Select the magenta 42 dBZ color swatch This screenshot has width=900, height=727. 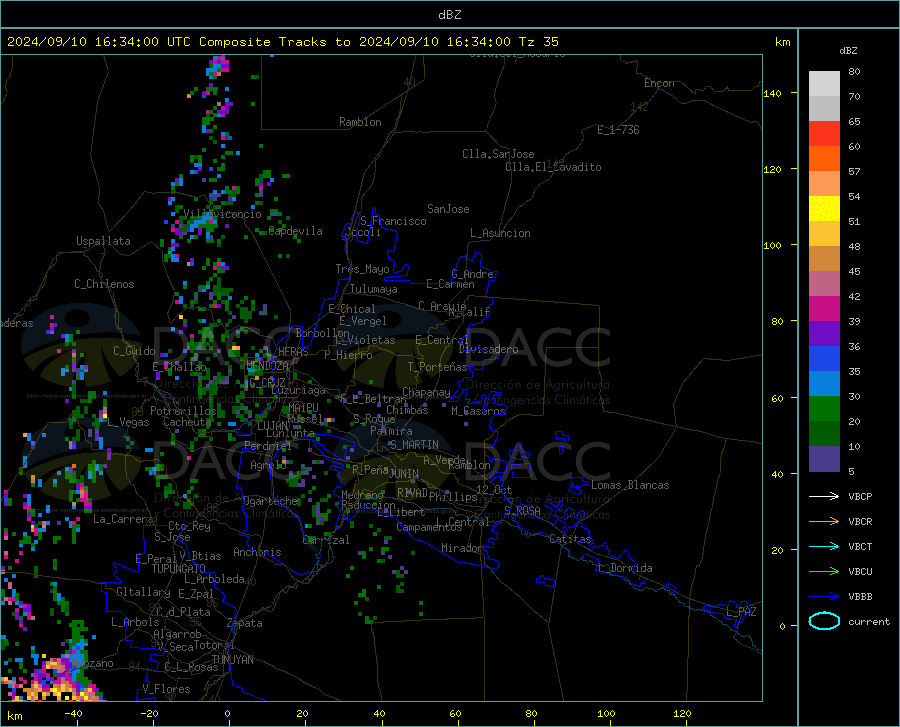click(x=824, y=309)
